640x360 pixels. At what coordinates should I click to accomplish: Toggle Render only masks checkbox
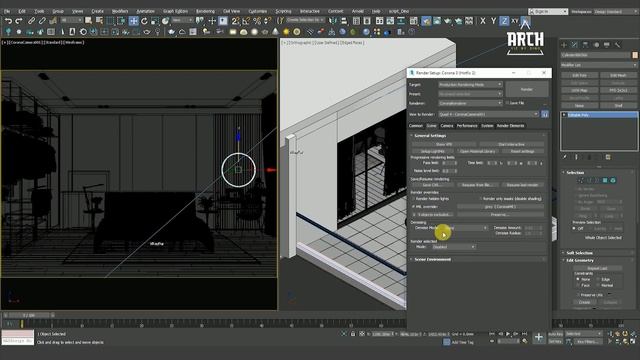[480, 199]
